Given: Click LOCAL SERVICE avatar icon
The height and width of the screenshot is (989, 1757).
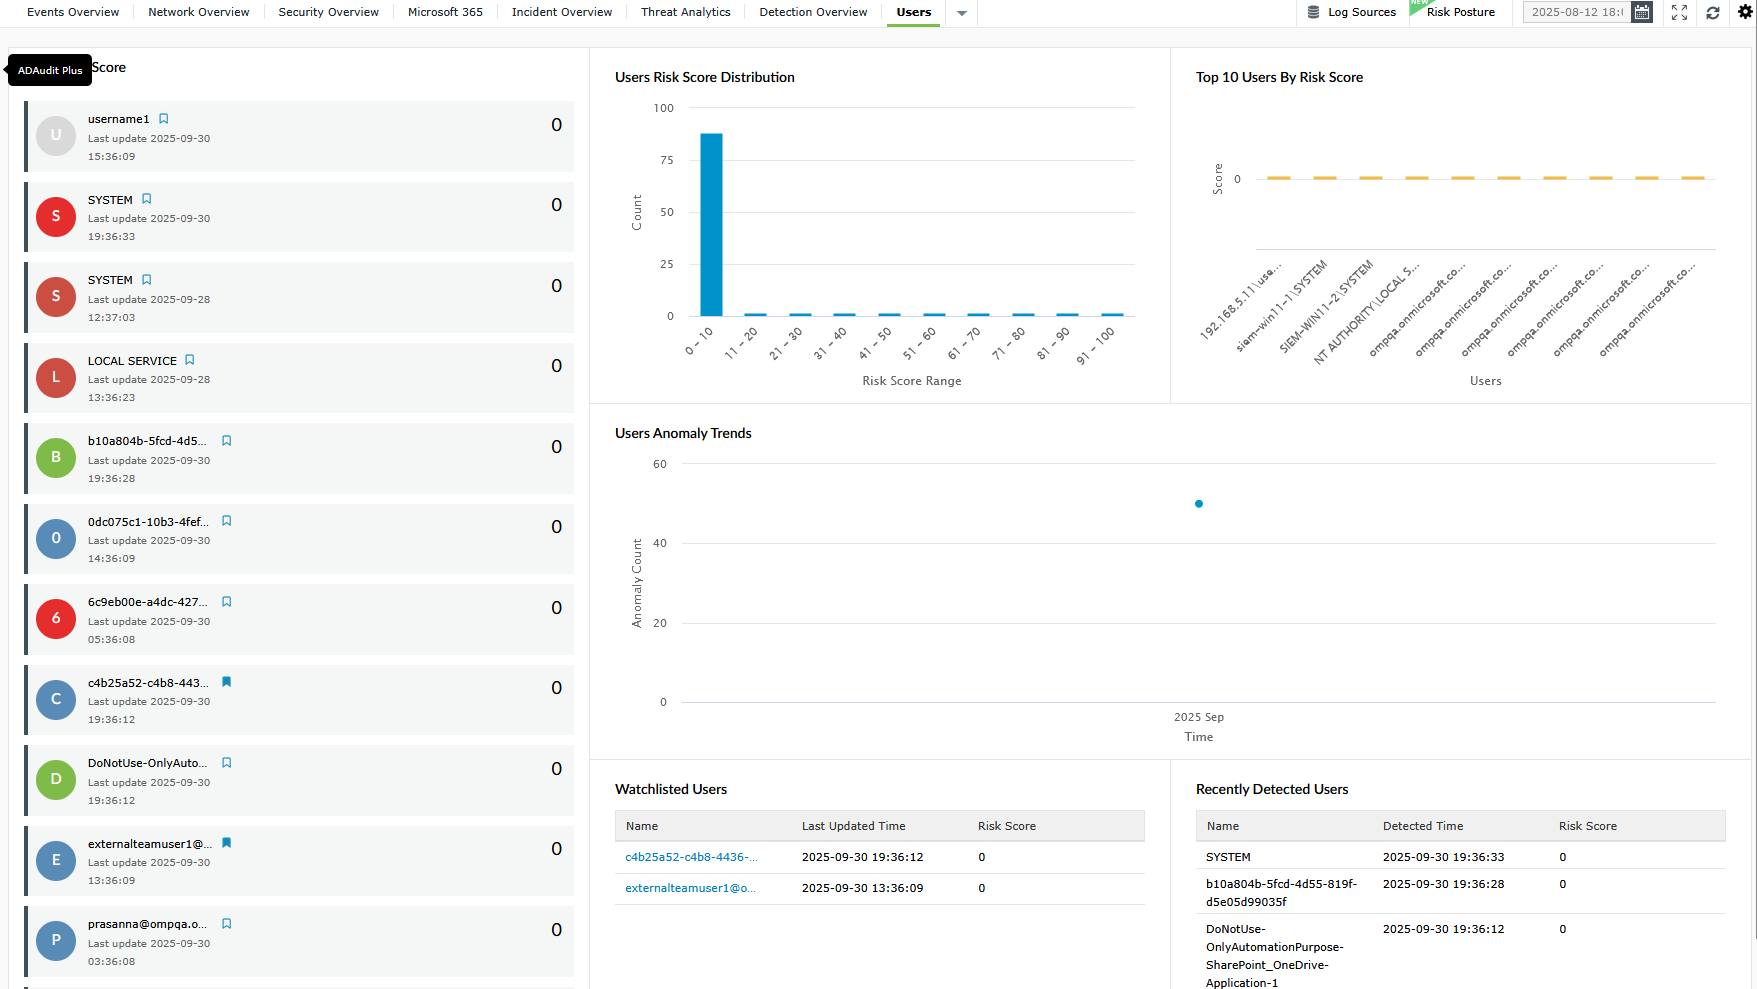Looking at the screenshot, I should coord(56,377).
